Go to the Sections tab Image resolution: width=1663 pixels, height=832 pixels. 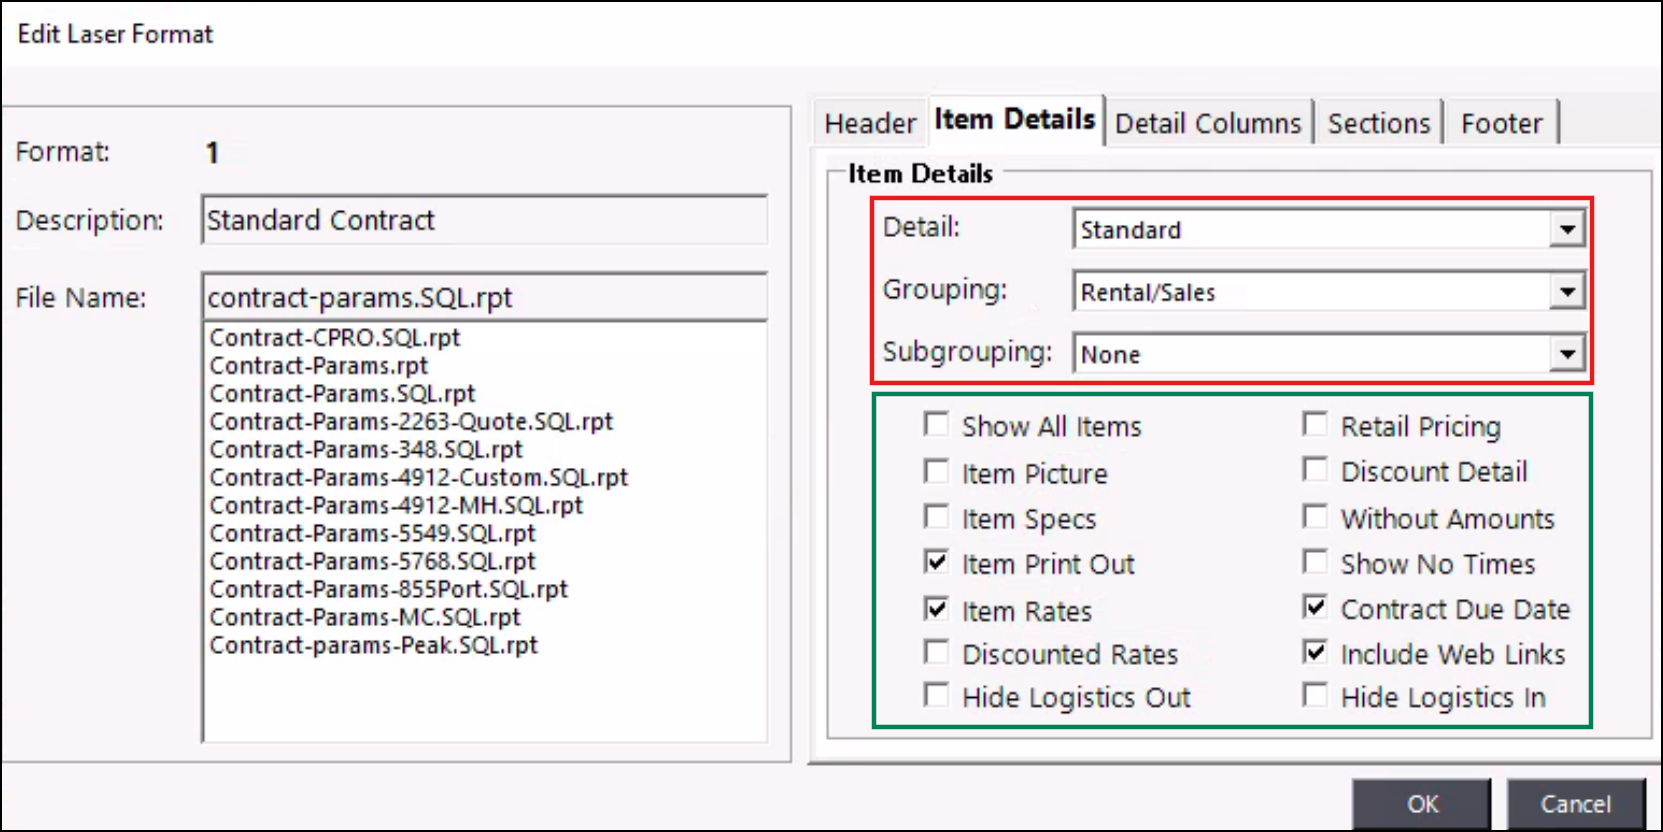click(x=1378, y=123)
